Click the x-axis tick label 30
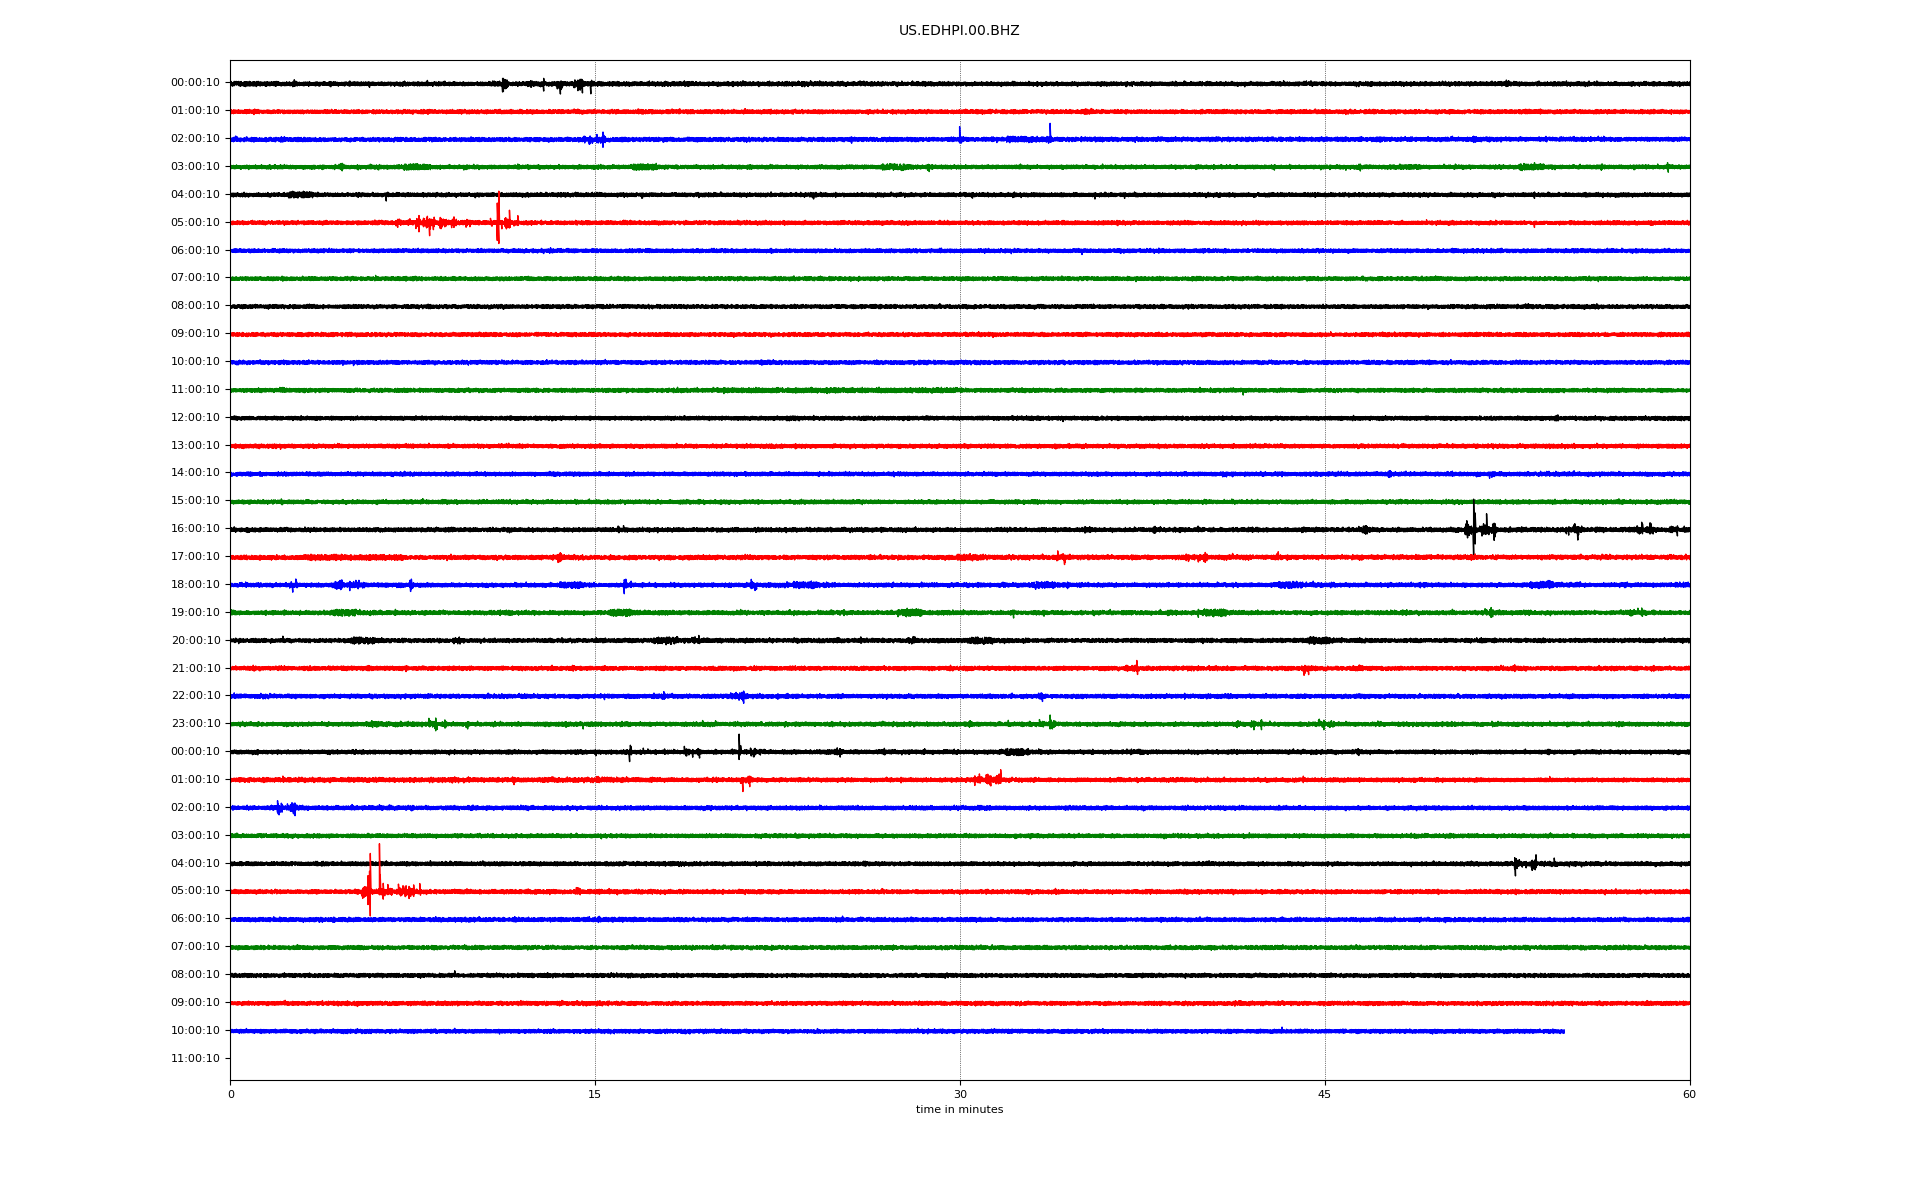Image resolution: width=1920 pixels, height=1200 pixels. pos(960,1095)
